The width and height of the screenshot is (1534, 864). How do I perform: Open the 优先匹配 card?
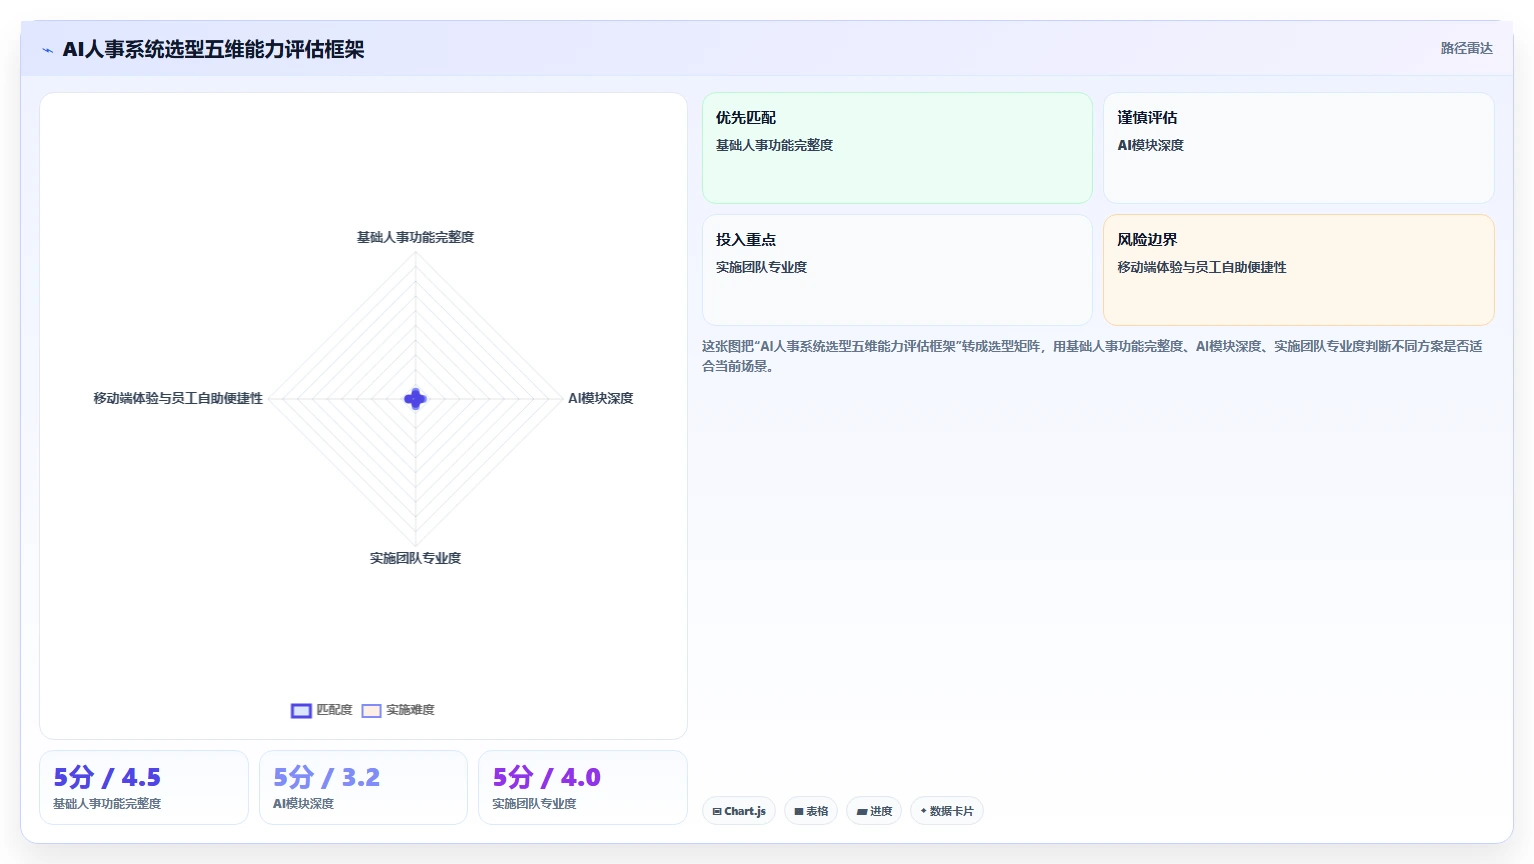point(897,148)
